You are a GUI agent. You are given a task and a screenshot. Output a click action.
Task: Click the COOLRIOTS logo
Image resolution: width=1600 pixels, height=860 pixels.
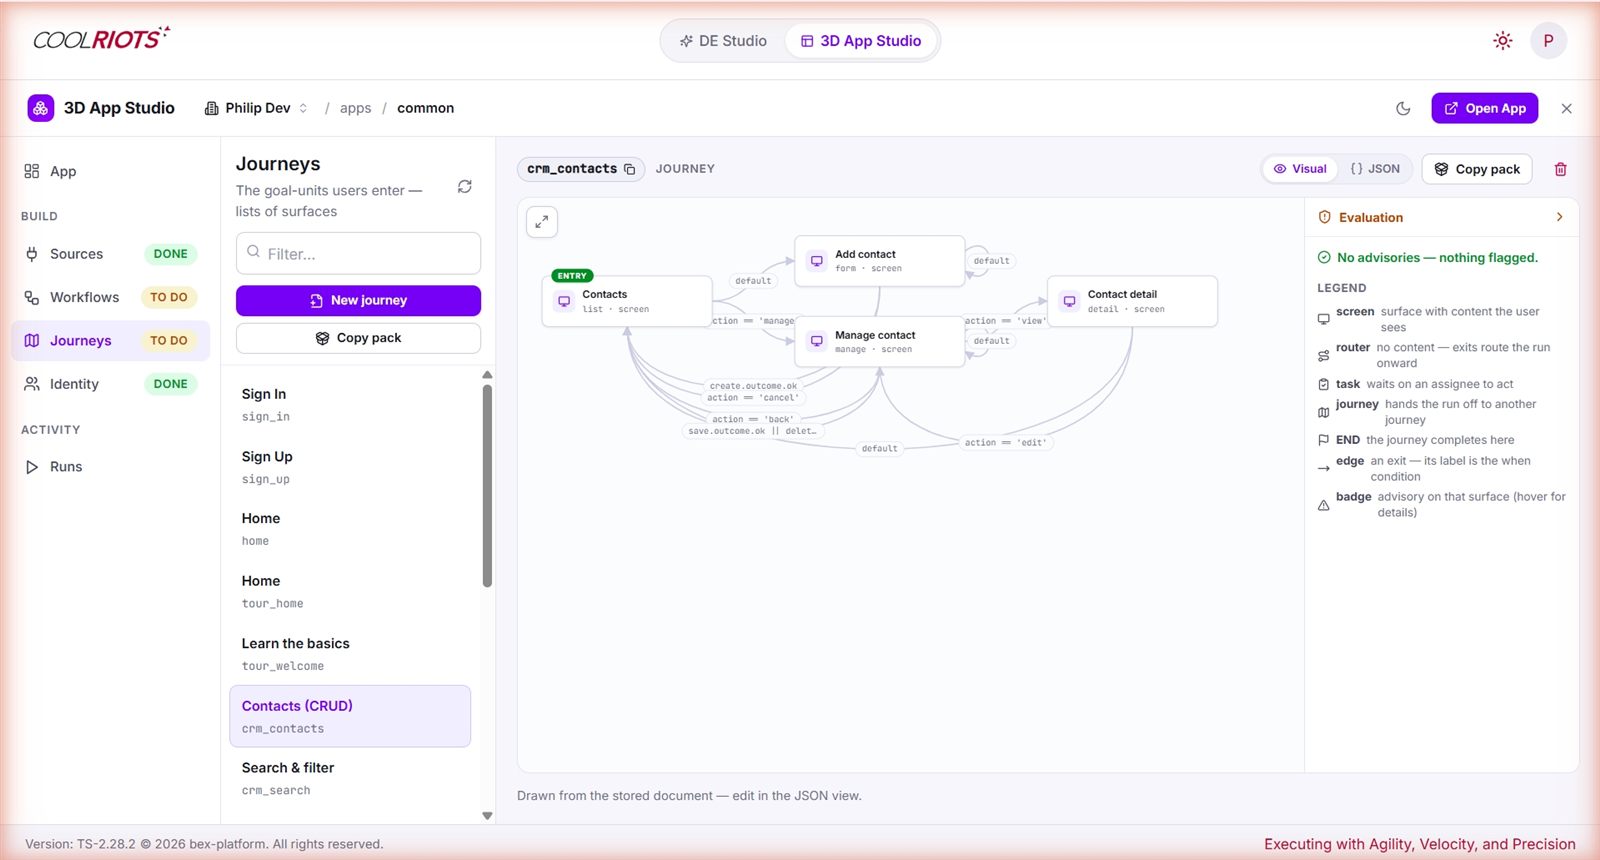[x=101, y=38]
